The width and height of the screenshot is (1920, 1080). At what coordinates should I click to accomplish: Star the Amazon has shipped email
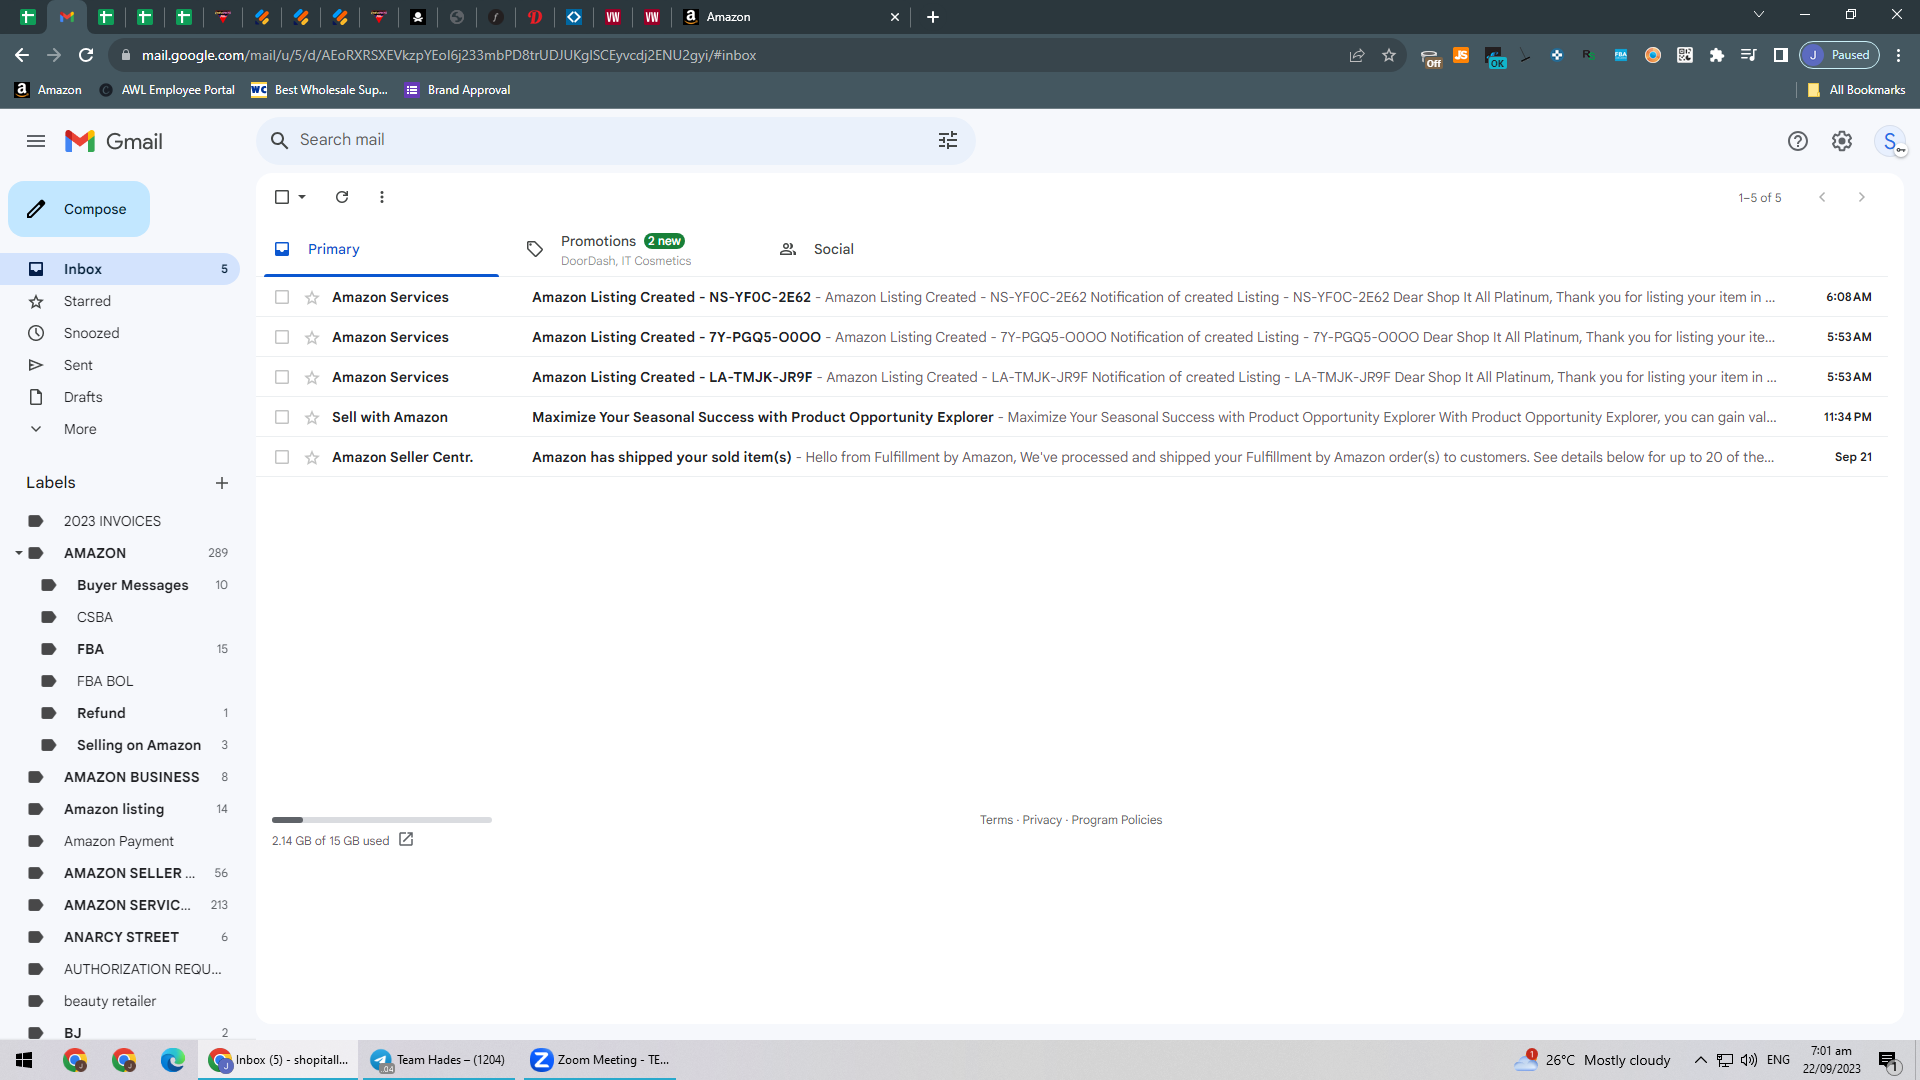coord(312,457)
